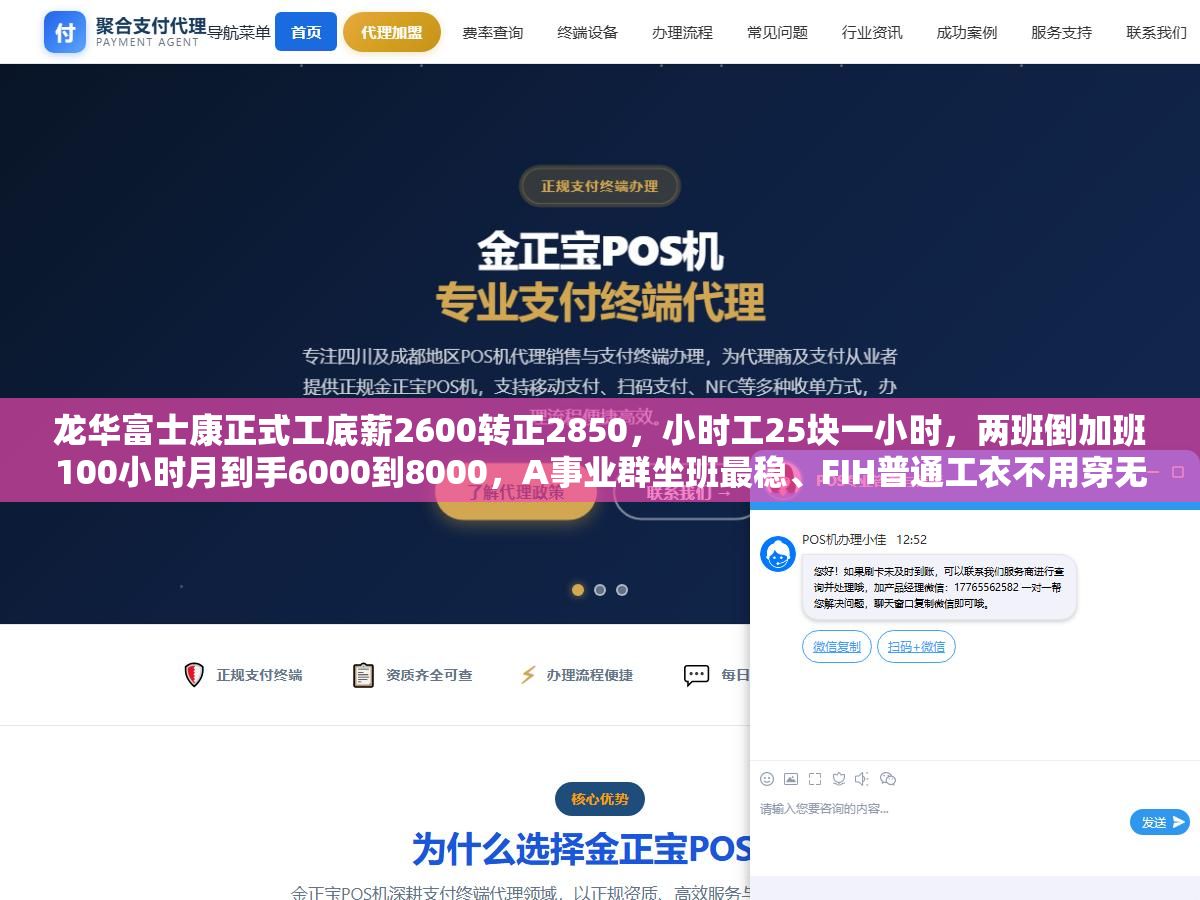Toggle the chat sound speaker icon
The image size is (1200, 900).
[862, 779]
